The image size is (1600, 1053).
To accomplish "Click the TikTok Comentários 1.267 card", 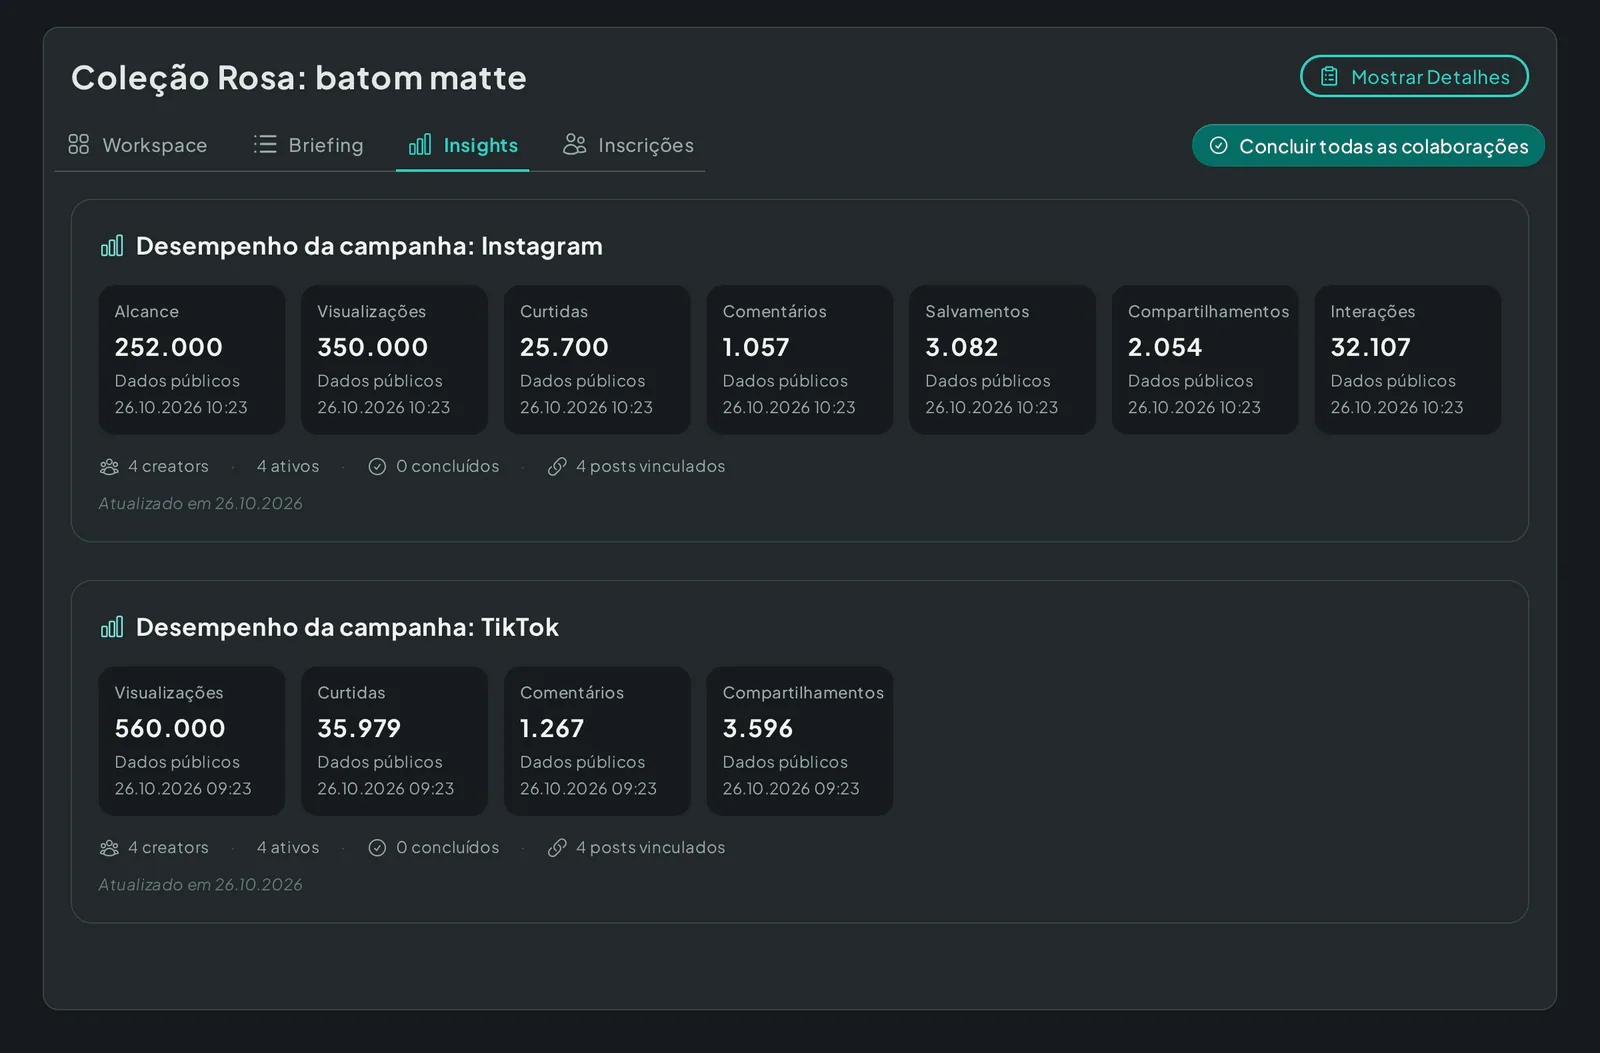I will coord(597,741).
